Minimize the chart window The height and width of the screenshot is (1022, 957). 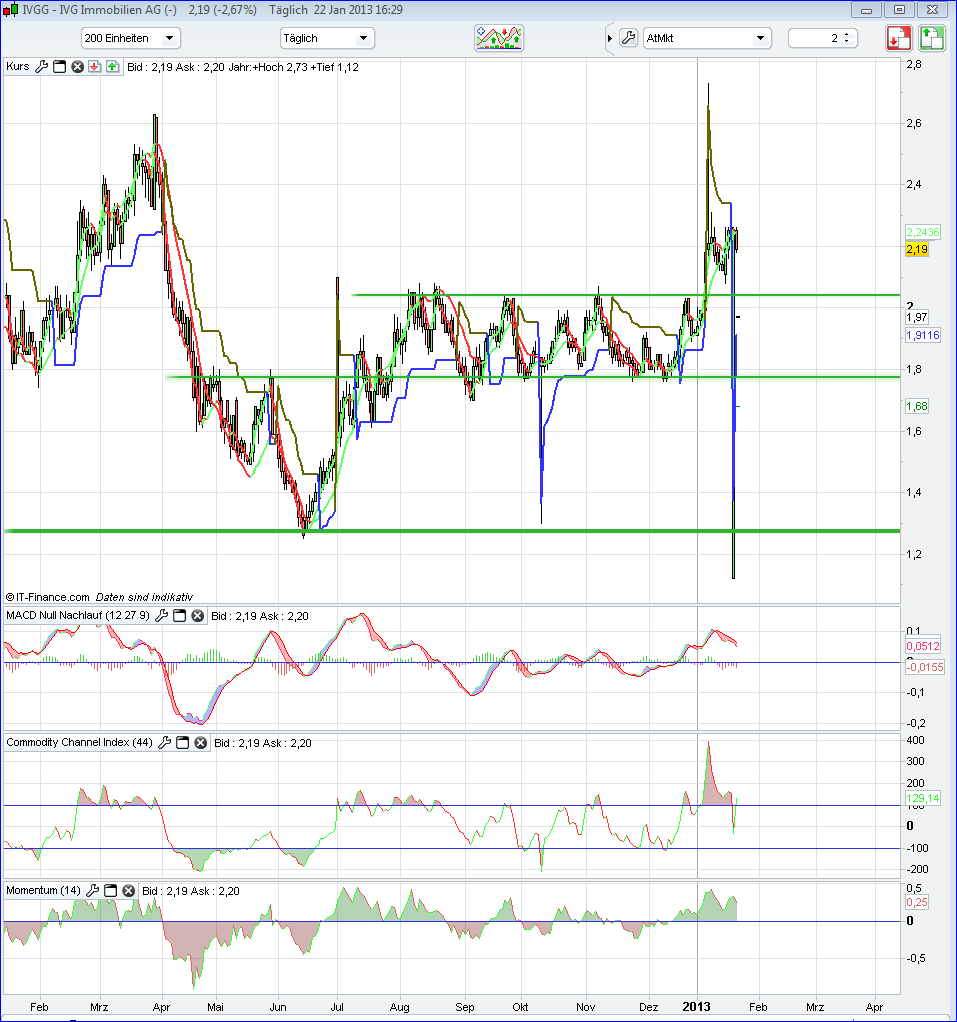click(x=866, y=10)
